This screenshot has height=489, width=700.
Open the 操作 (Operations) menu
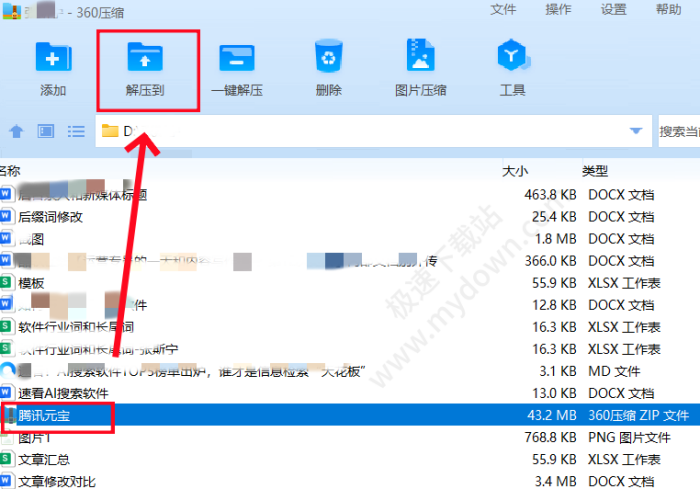pyautogui.click(x=558, y=9)
